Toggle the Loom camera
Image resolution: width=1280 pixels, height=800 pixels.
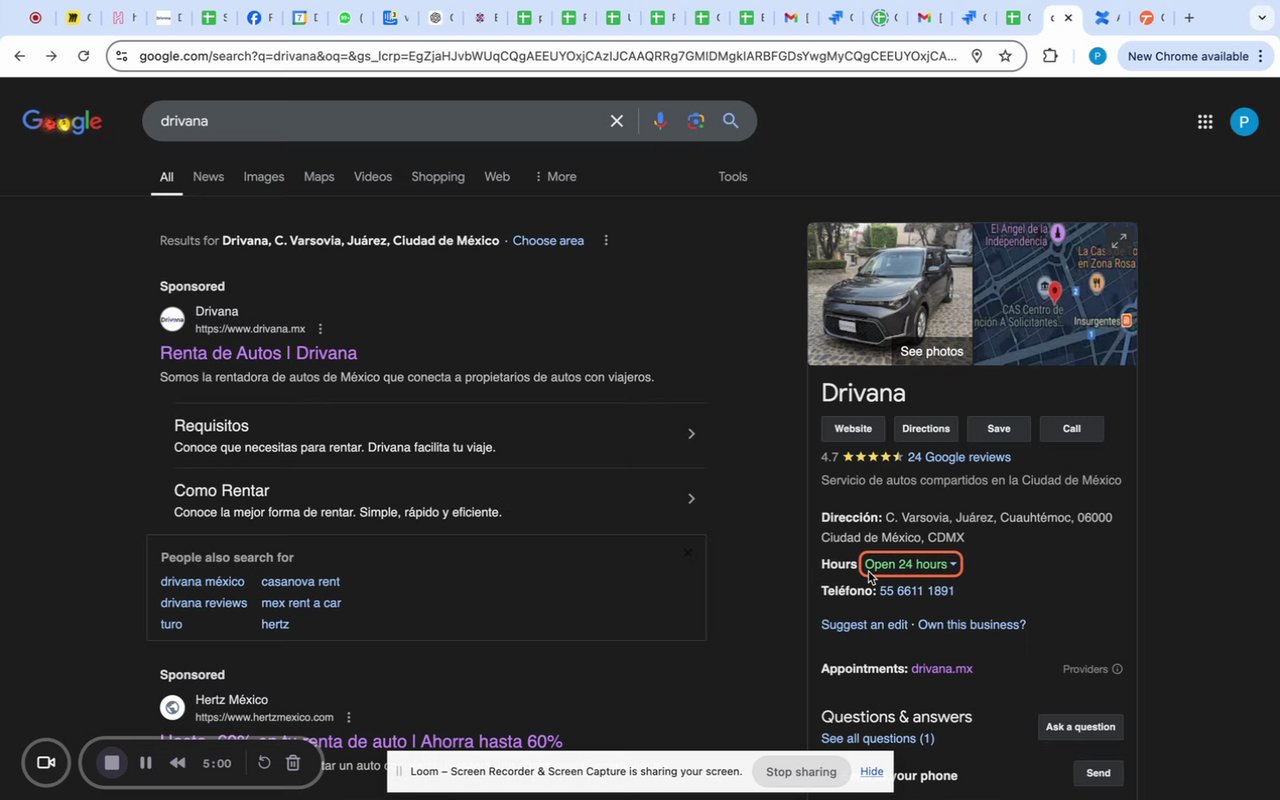click(x=46, y=763)
